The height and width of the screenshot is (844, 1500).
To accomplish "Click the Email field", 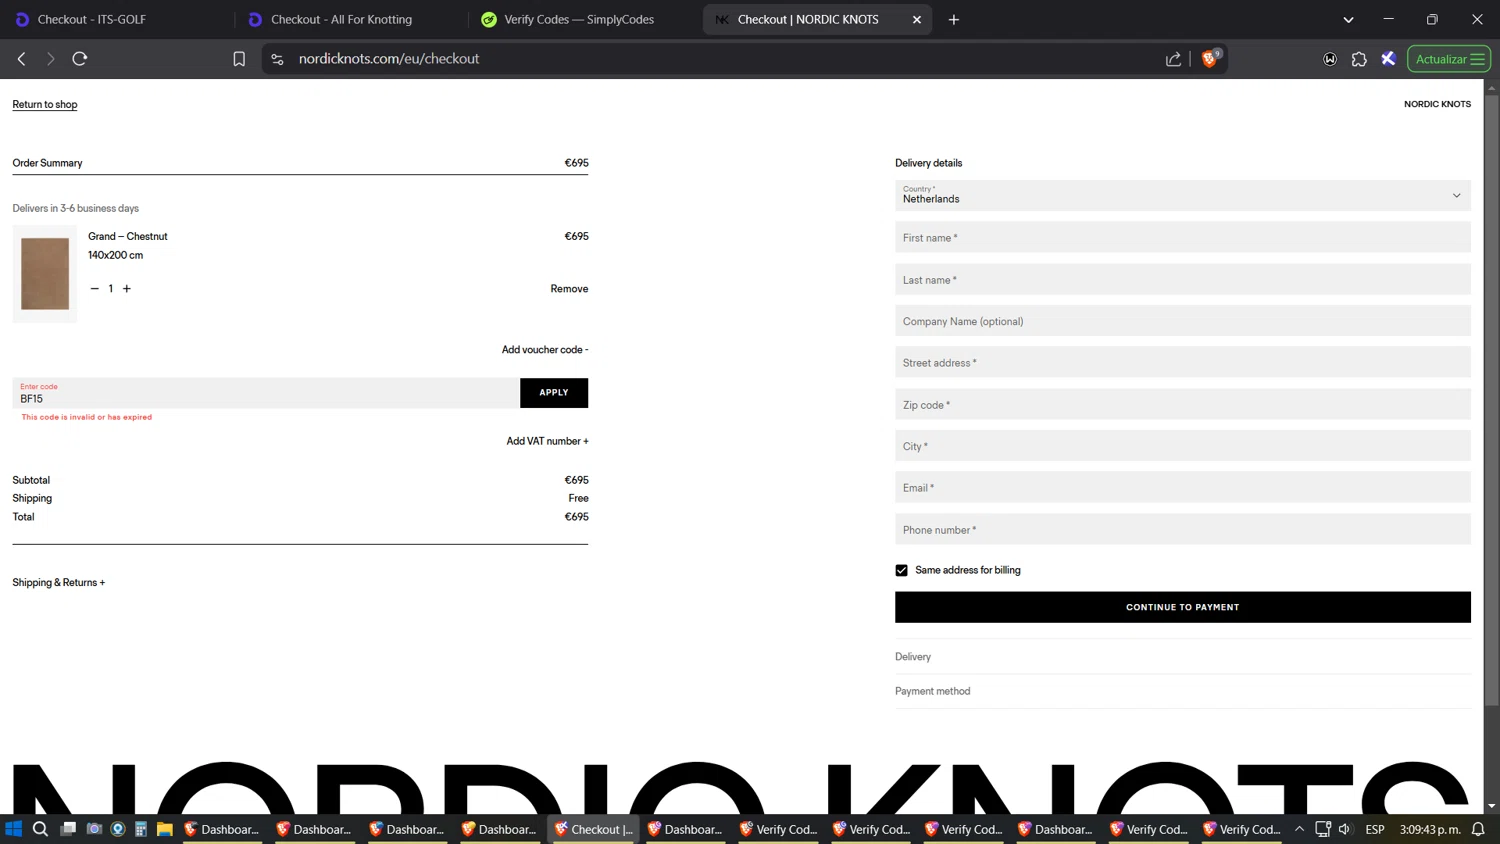I will (1183, 488).
